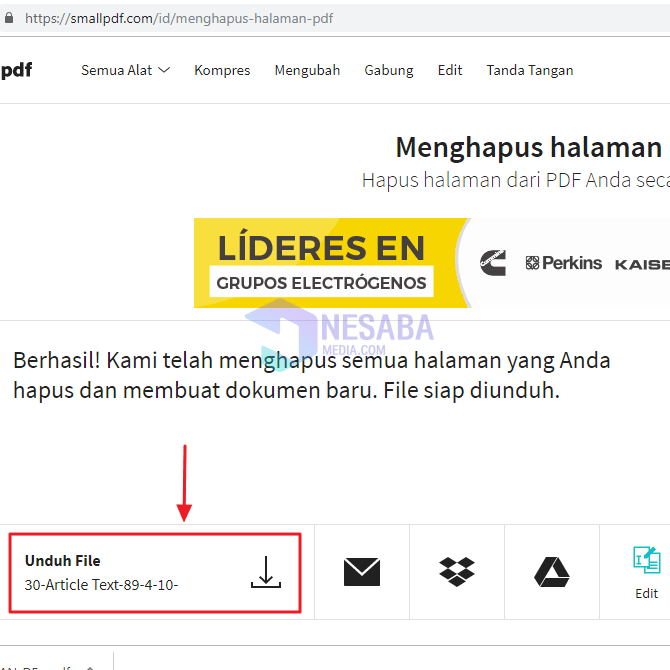Open the Edit PDF tool icon
This screenshot has height=670, width=670.
point(646,562)
